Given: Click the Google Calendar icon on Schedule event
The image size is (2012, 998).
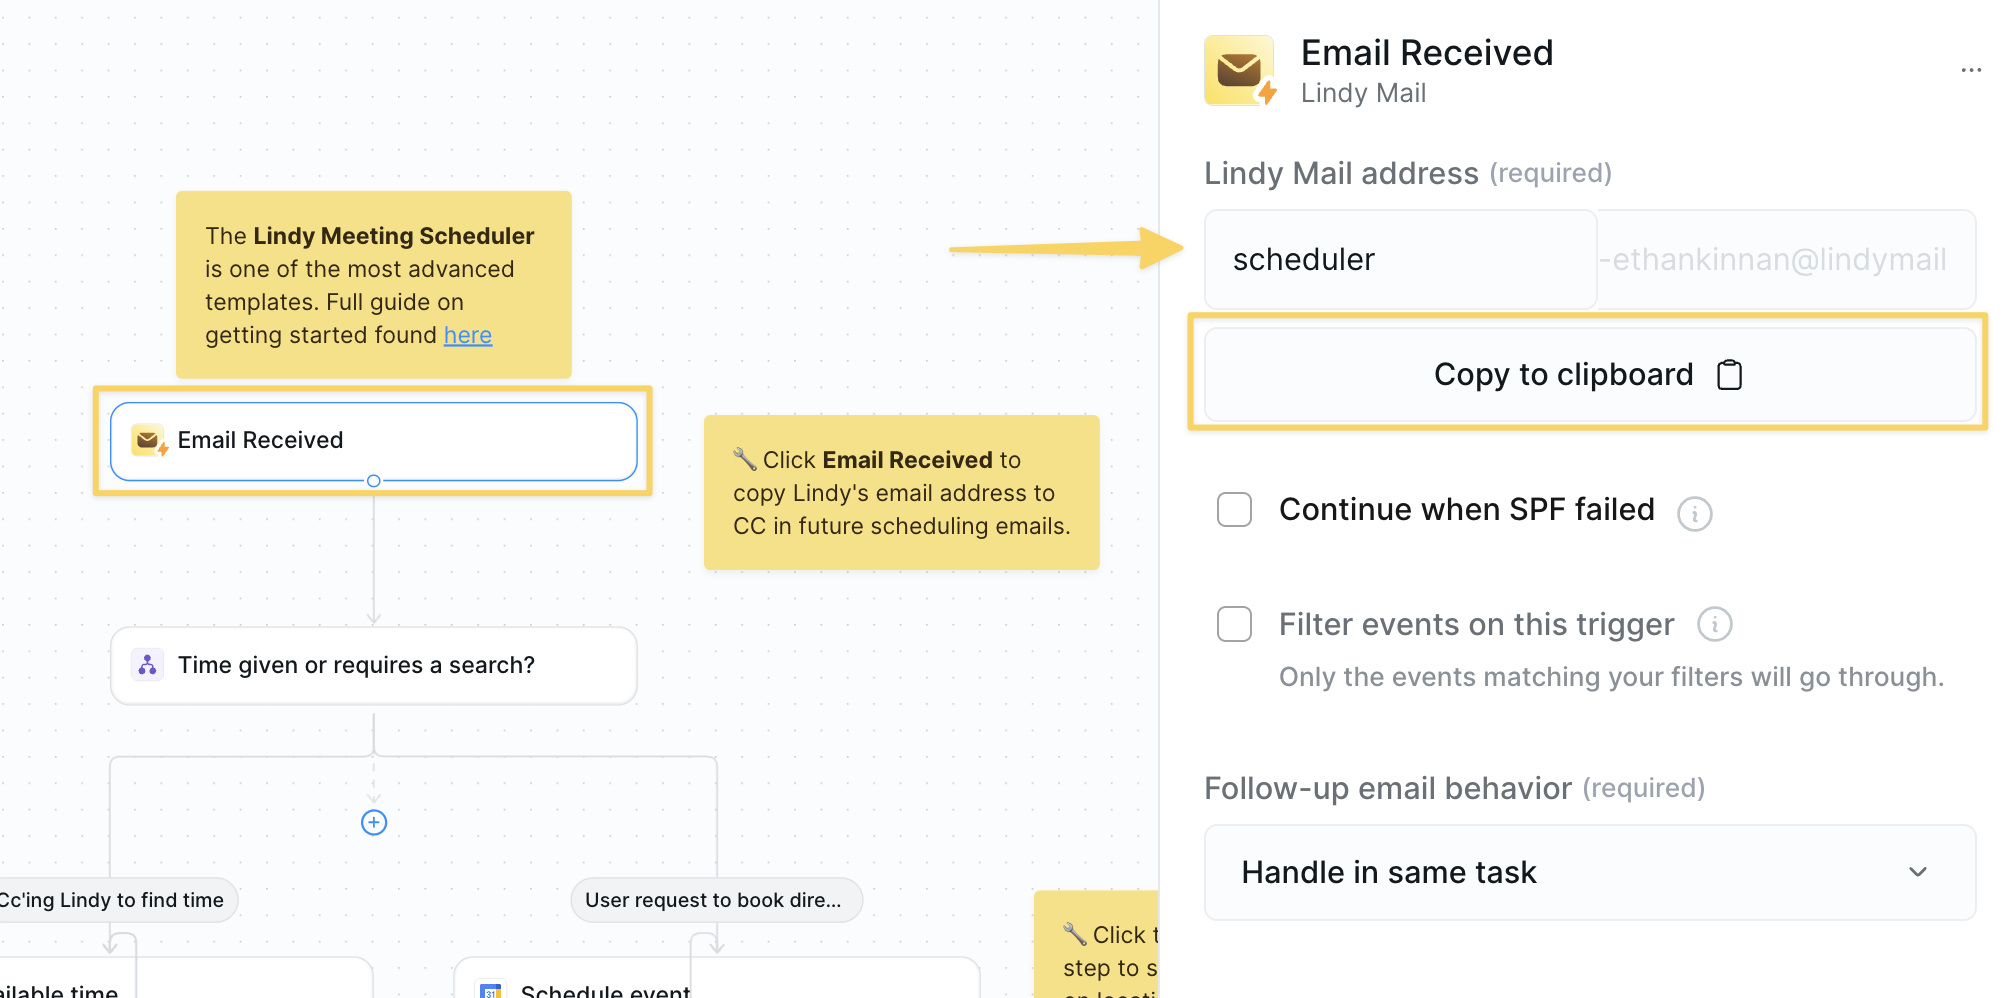Looking at the screenshot, I should (489, 991).
